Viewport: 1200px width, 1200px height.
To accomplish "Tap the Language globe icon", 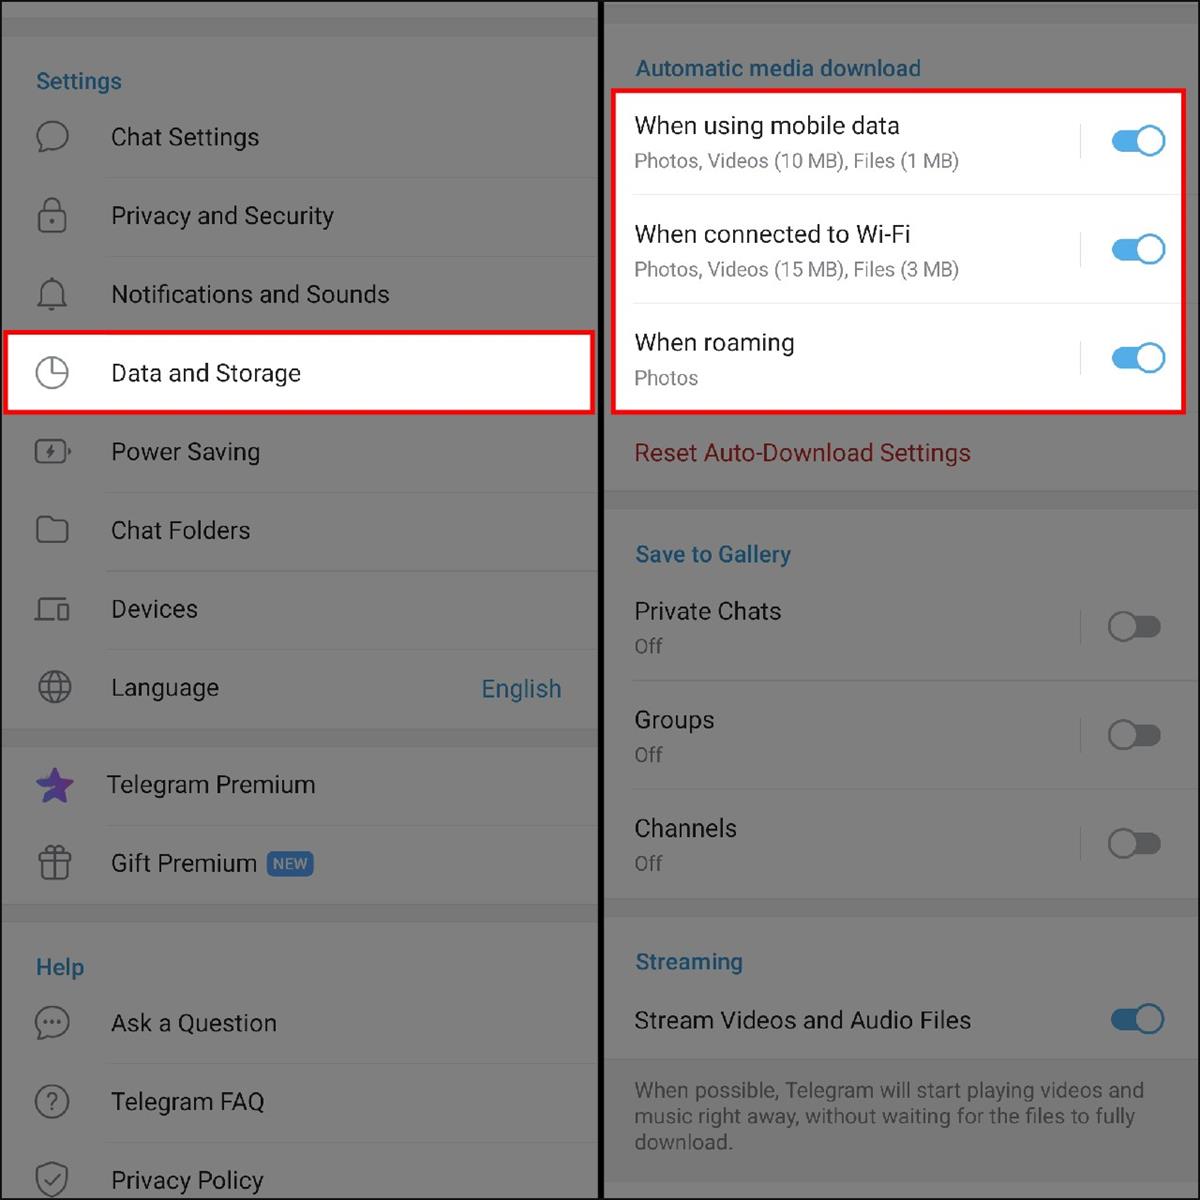I will tap(54, 687).
